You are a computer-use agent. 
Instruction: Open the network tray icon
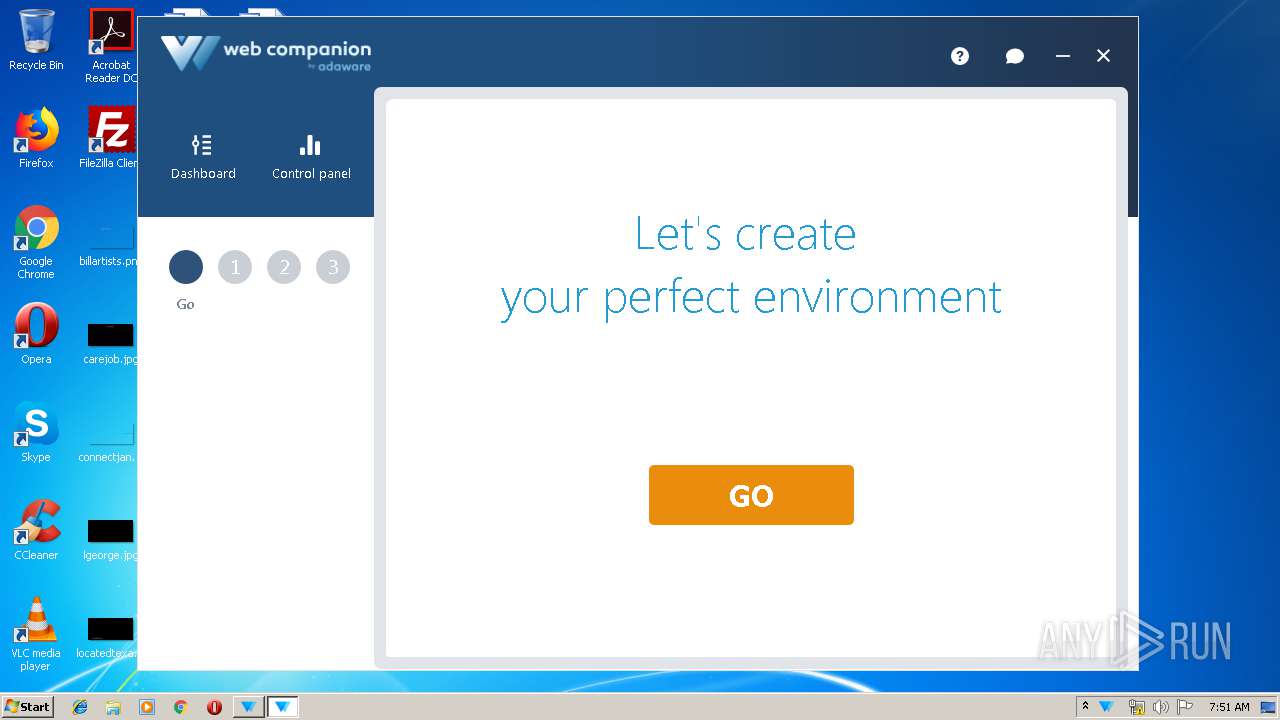tap(1136, 707)
